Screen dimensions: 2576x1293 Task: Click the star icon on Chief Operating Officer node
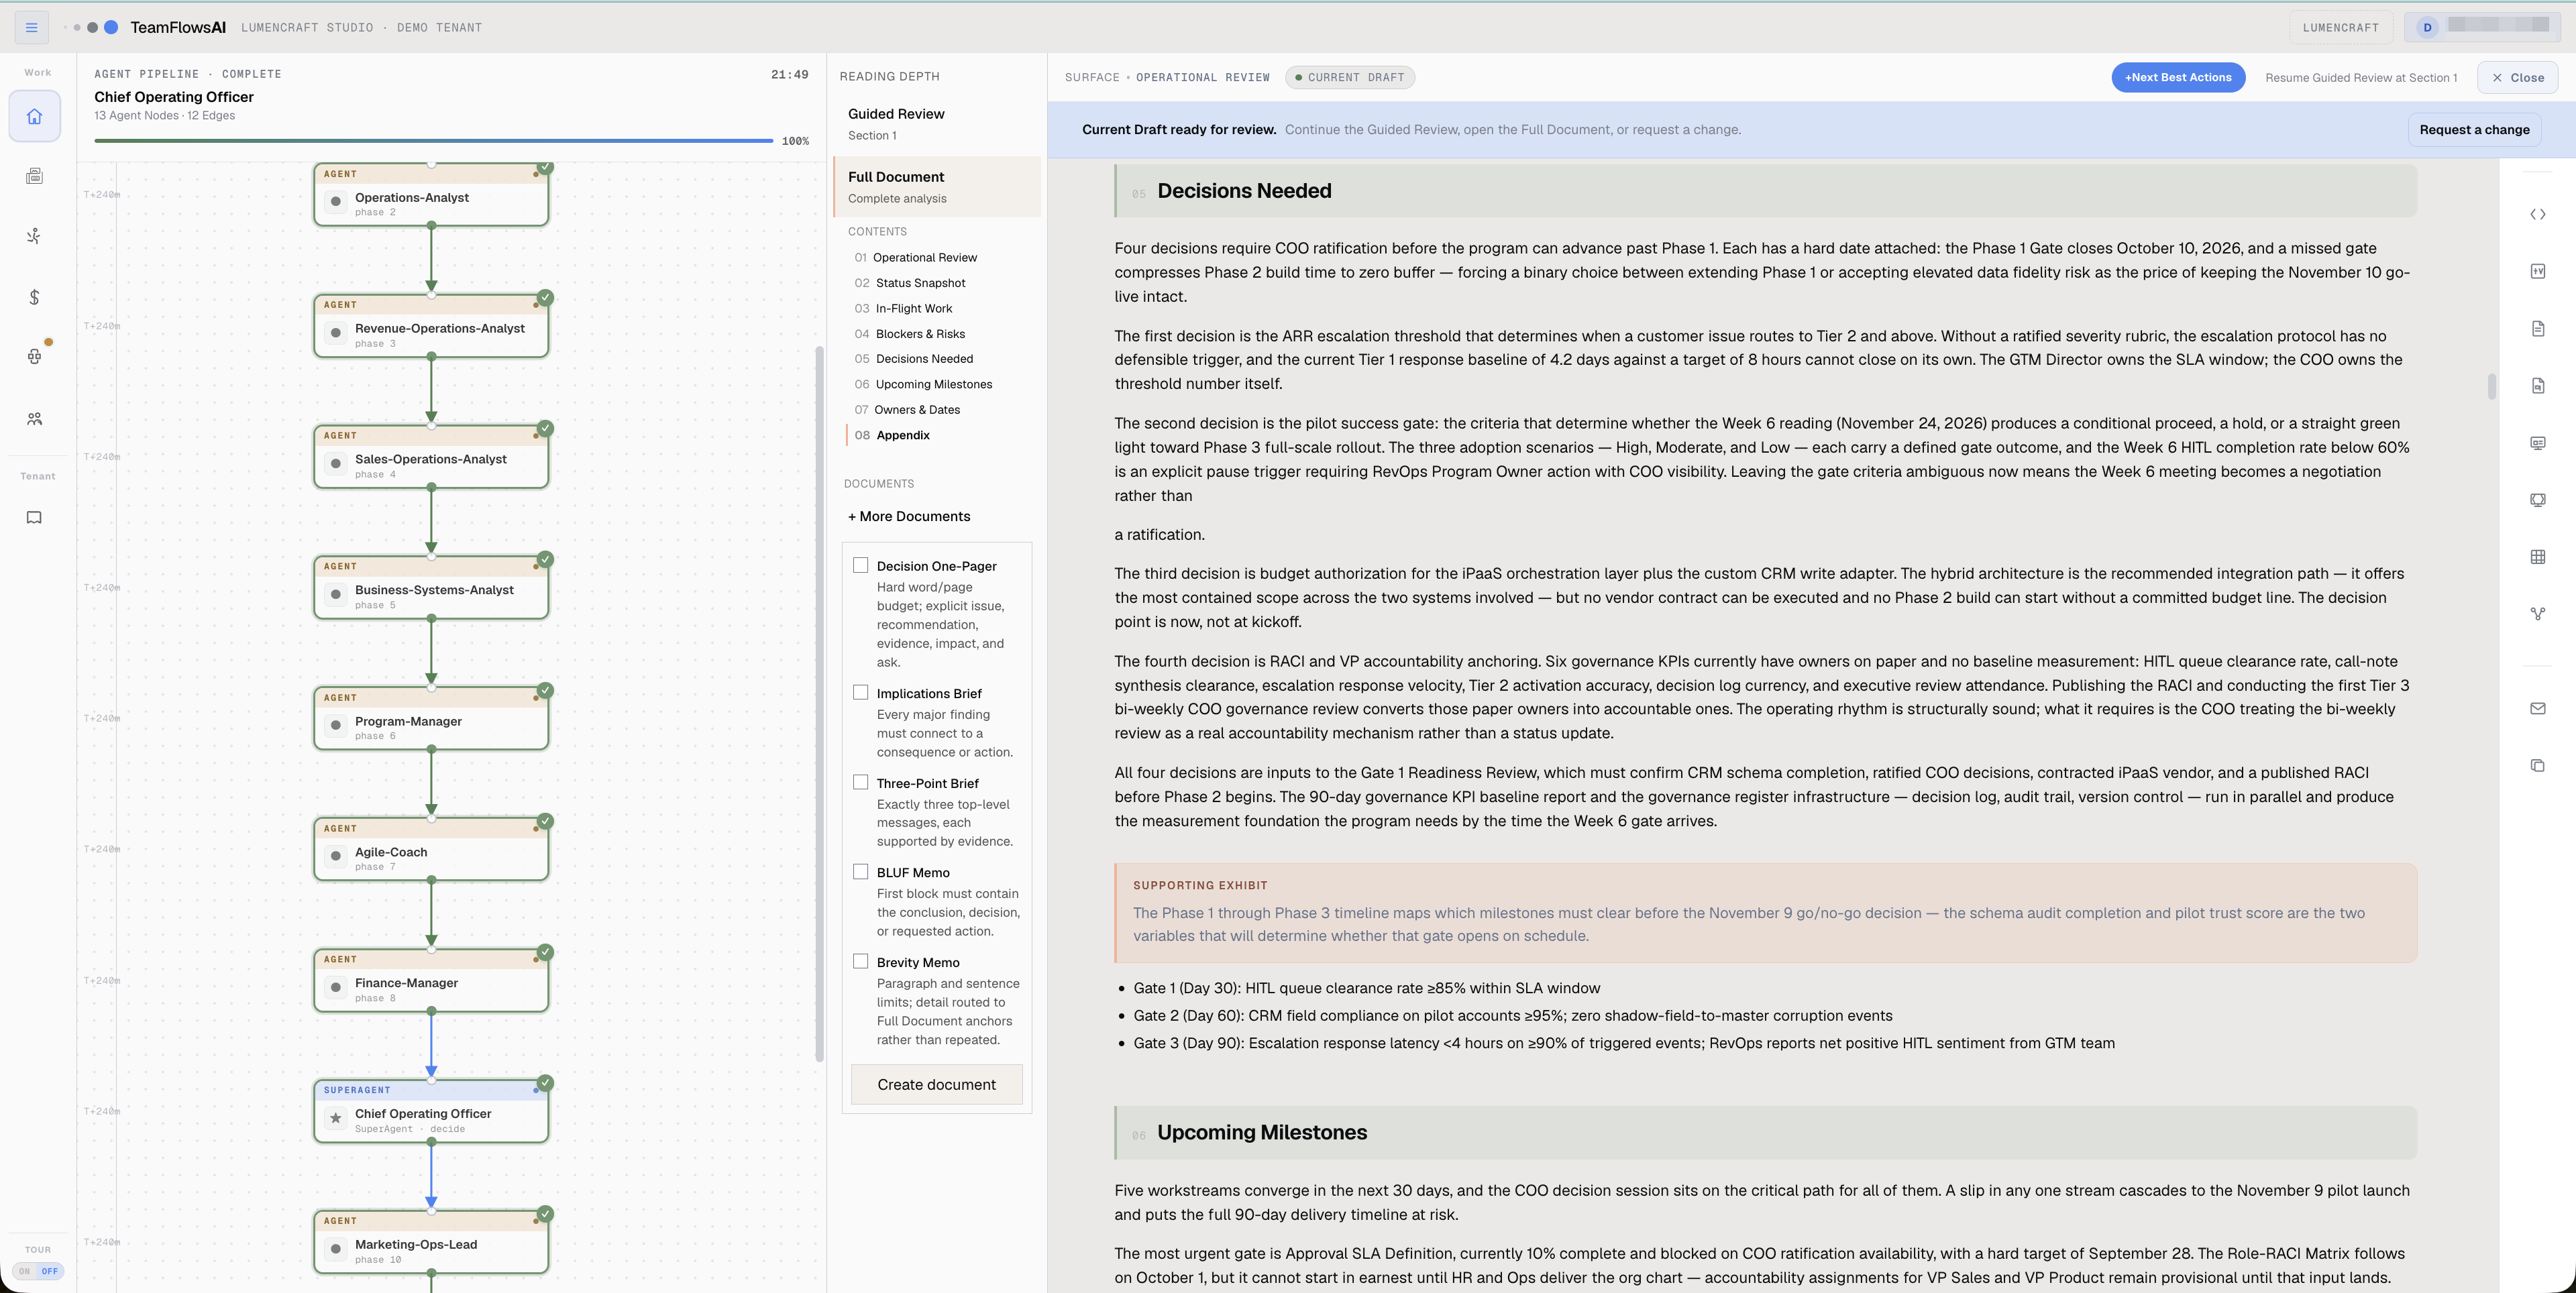(x=335, y=1118)
